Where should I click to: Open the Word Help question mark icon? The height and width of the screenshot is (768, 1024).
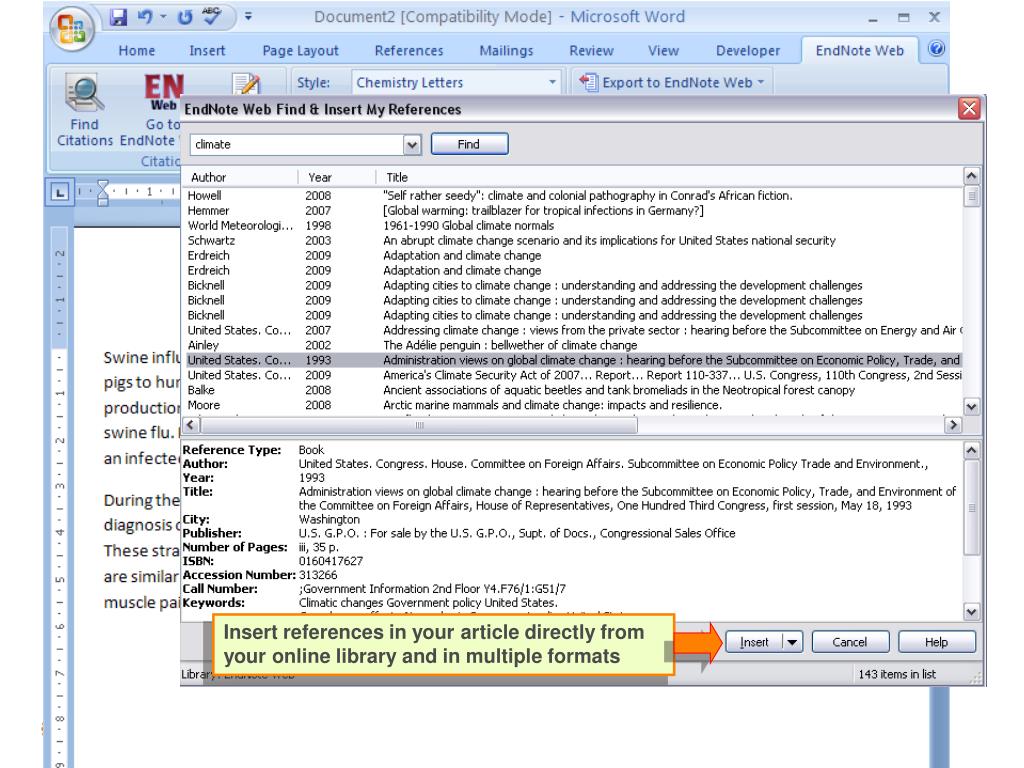pyautogui.click(x=1009, y=50)
